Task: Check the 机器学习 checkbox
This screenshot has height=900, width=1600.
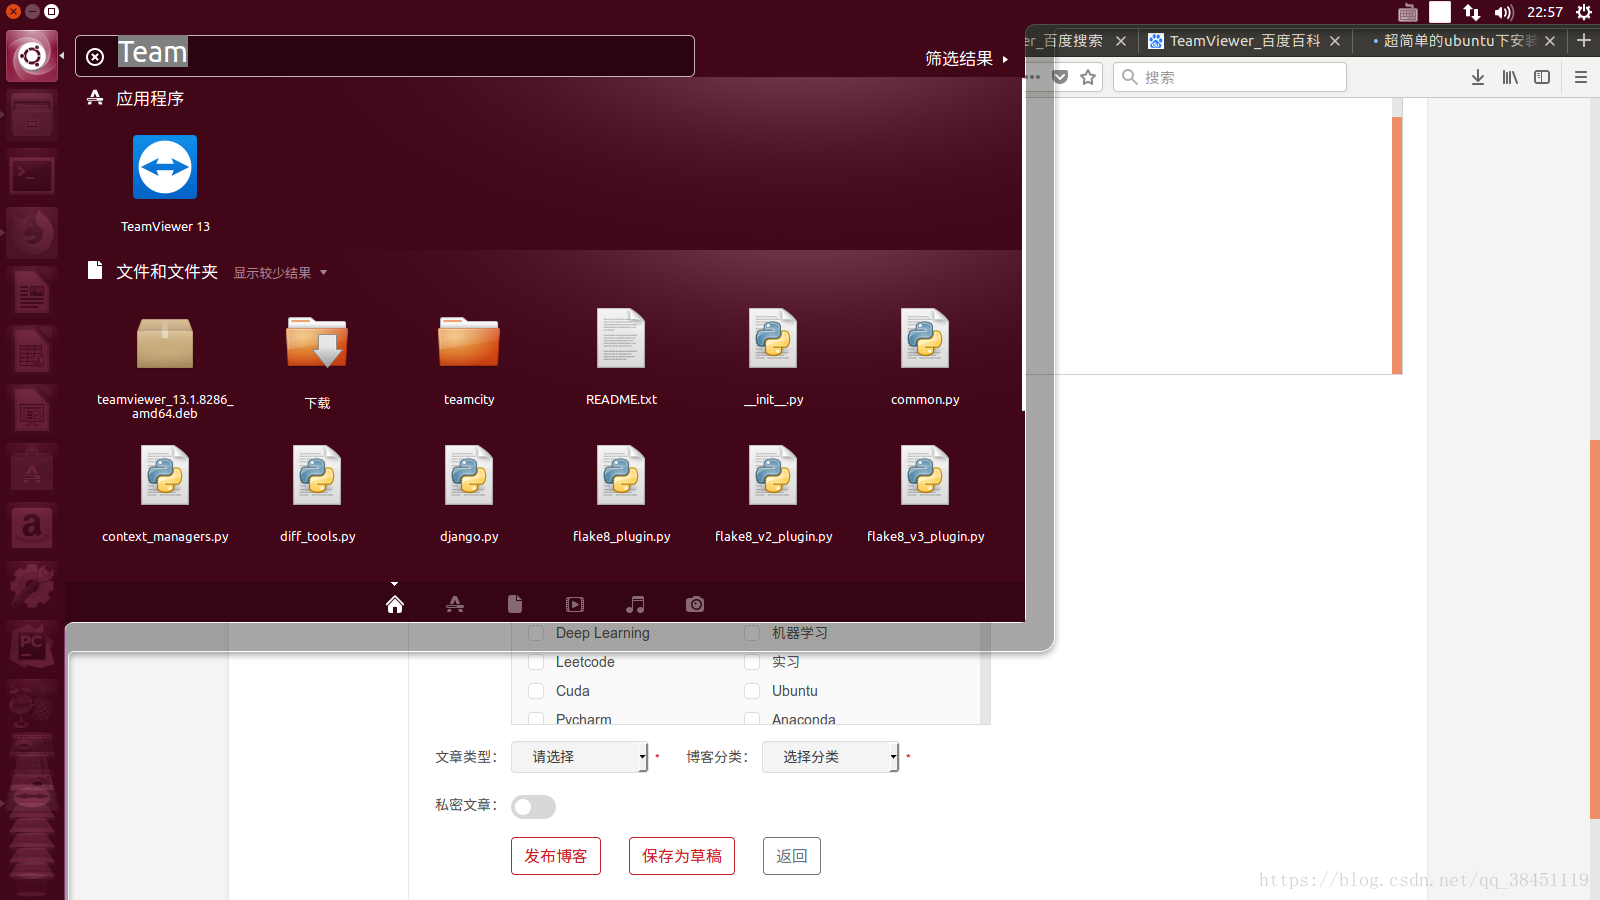Action: (752, 633)
